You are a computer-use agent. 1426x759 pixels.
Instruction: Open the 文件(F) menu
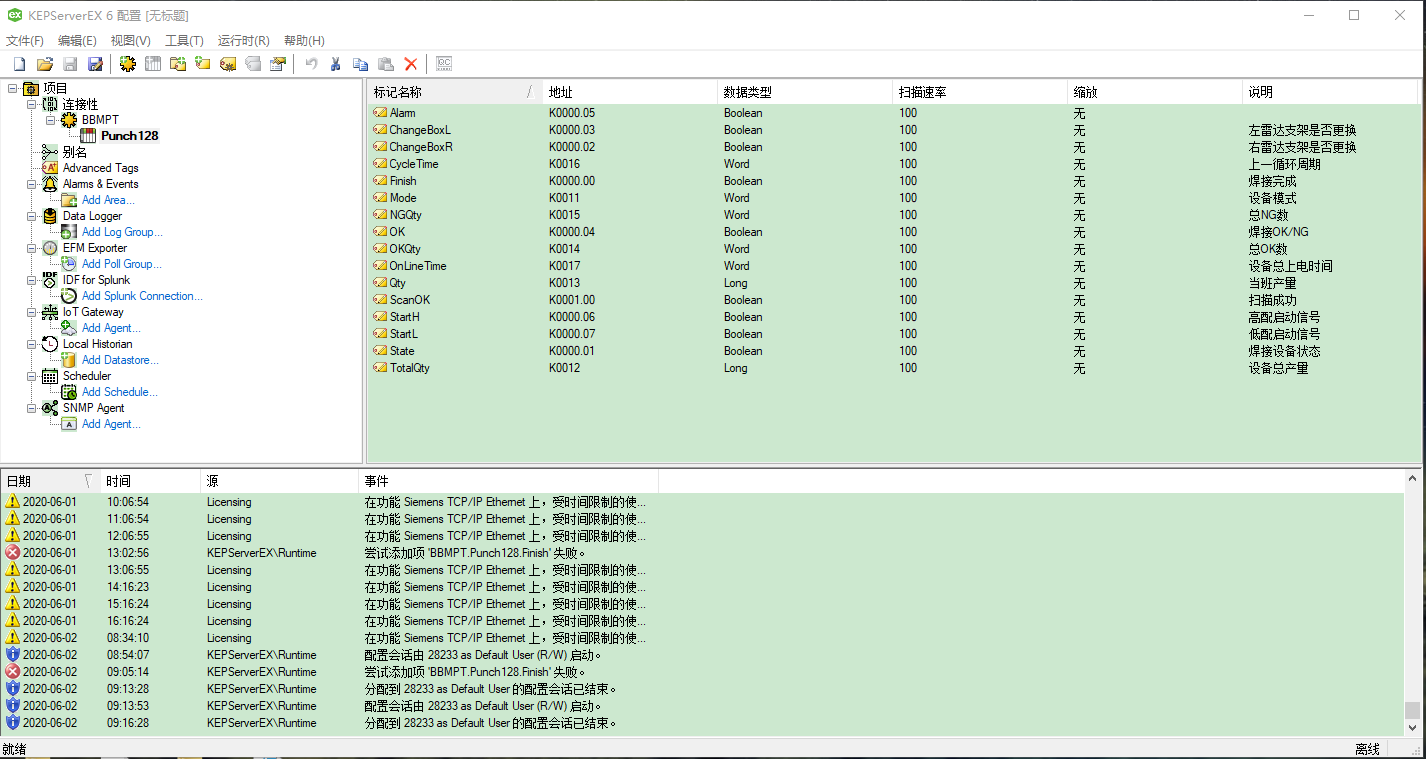click(x=25, y=41)
